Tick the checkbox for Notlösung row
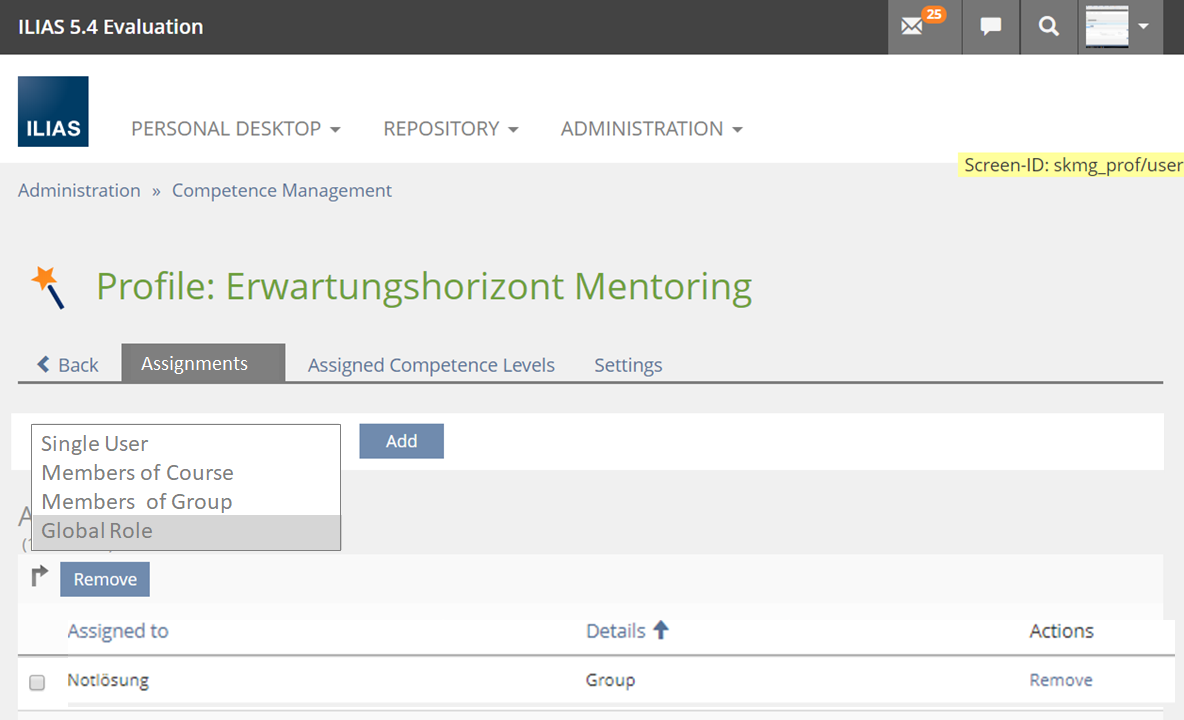 [37, 682]
